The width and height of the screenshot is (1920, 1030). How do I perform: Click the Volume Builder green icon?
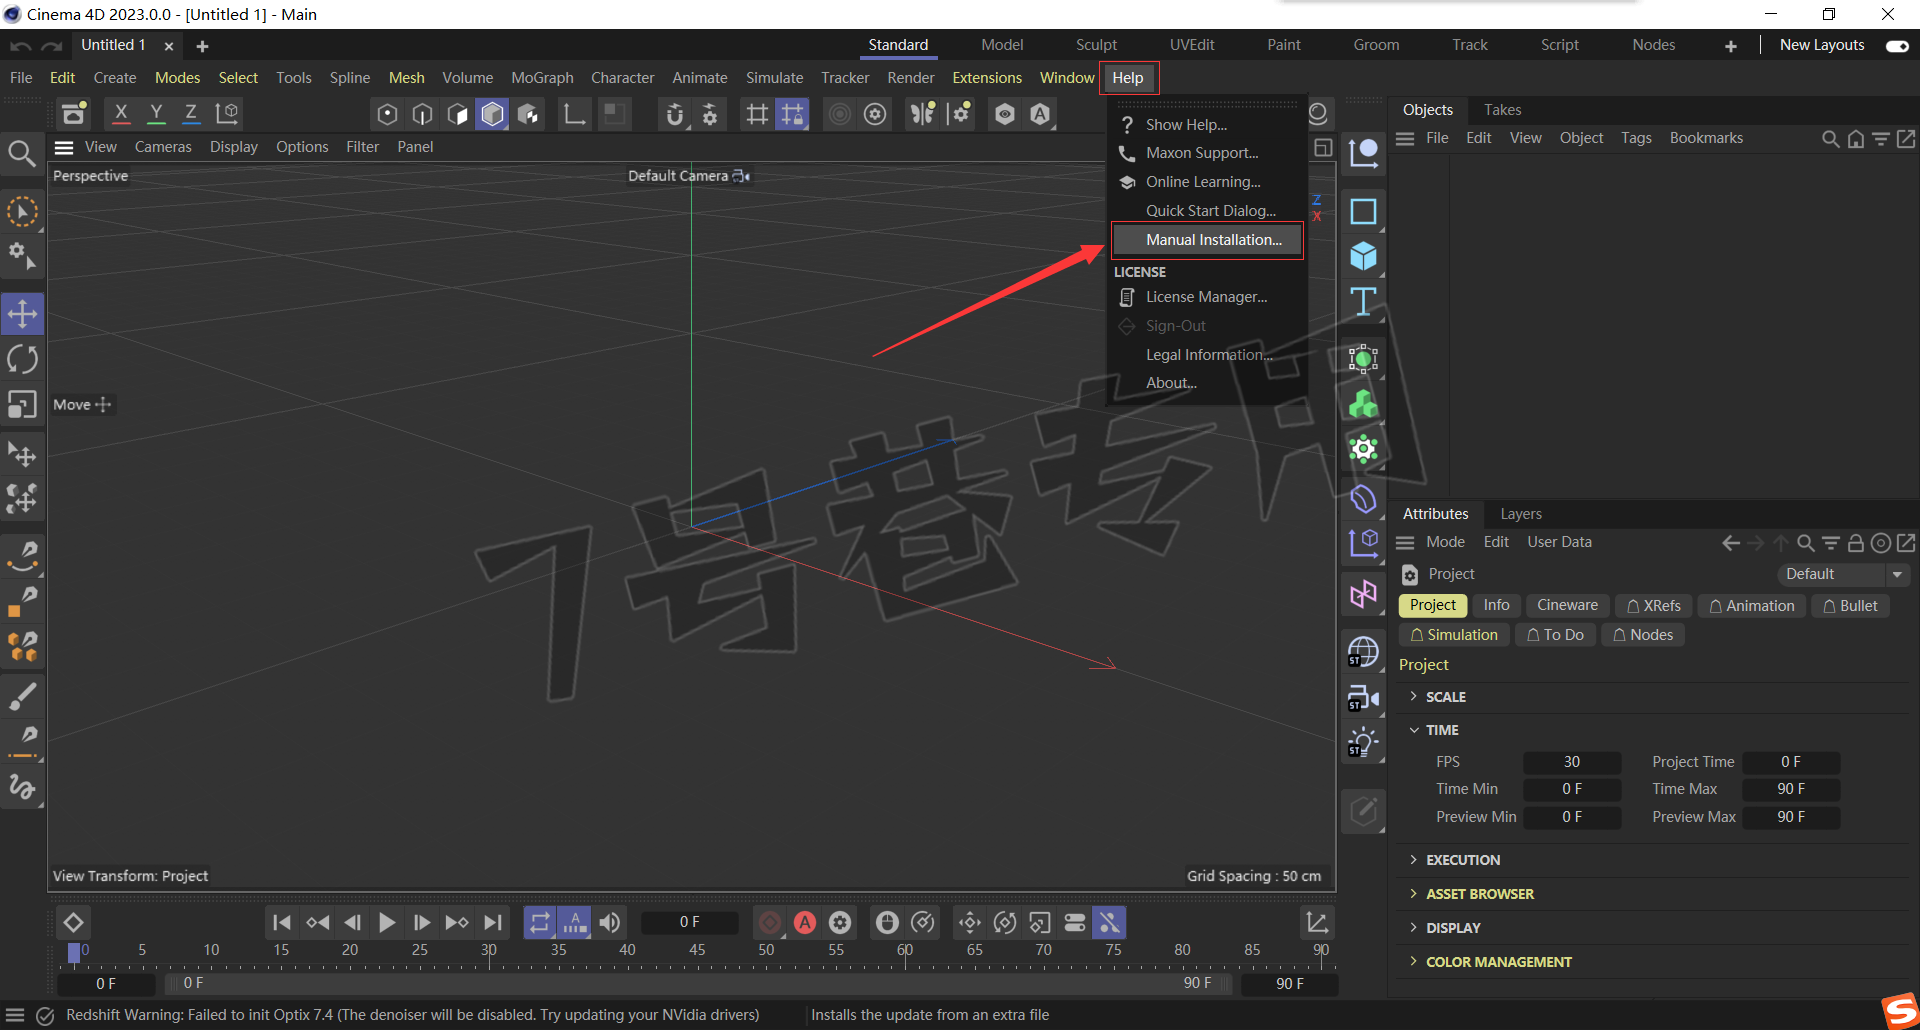[x=1363, y=404]
